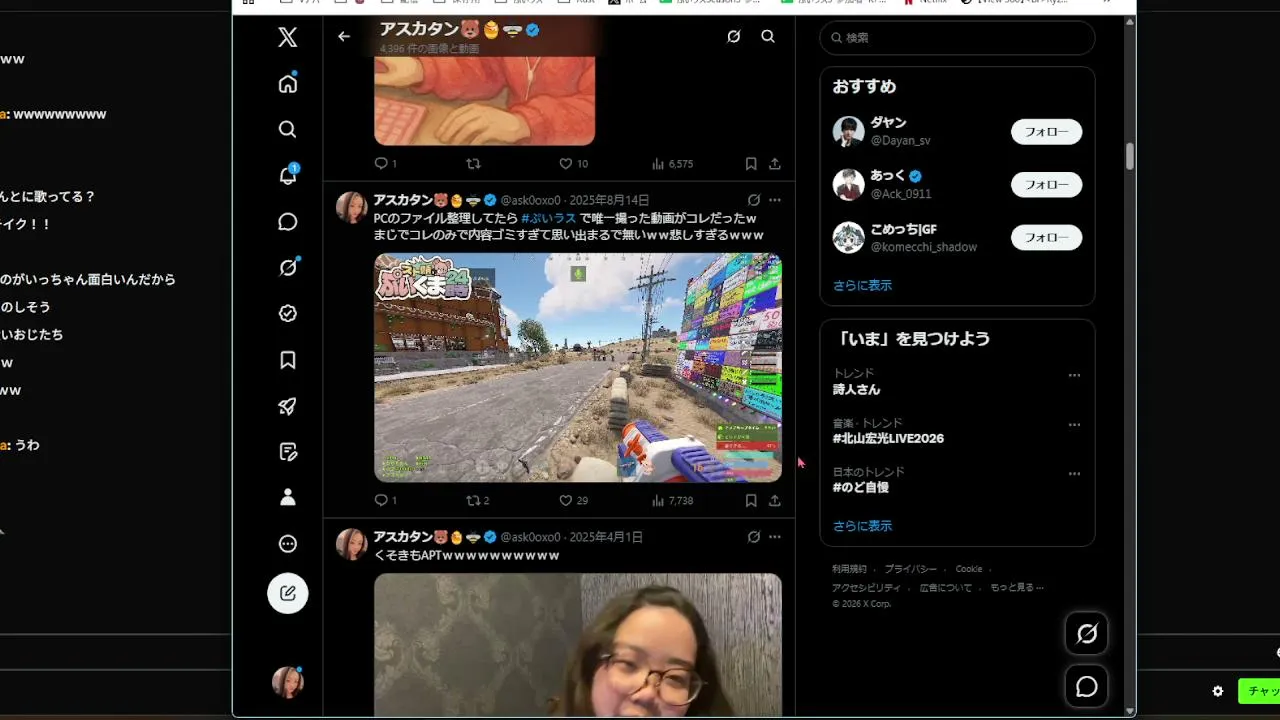Open the @ask0oxo0 handle on the August 14 post
Image resolution: width=1280 pixels, height=720 pixels.
tap(530, 200)
